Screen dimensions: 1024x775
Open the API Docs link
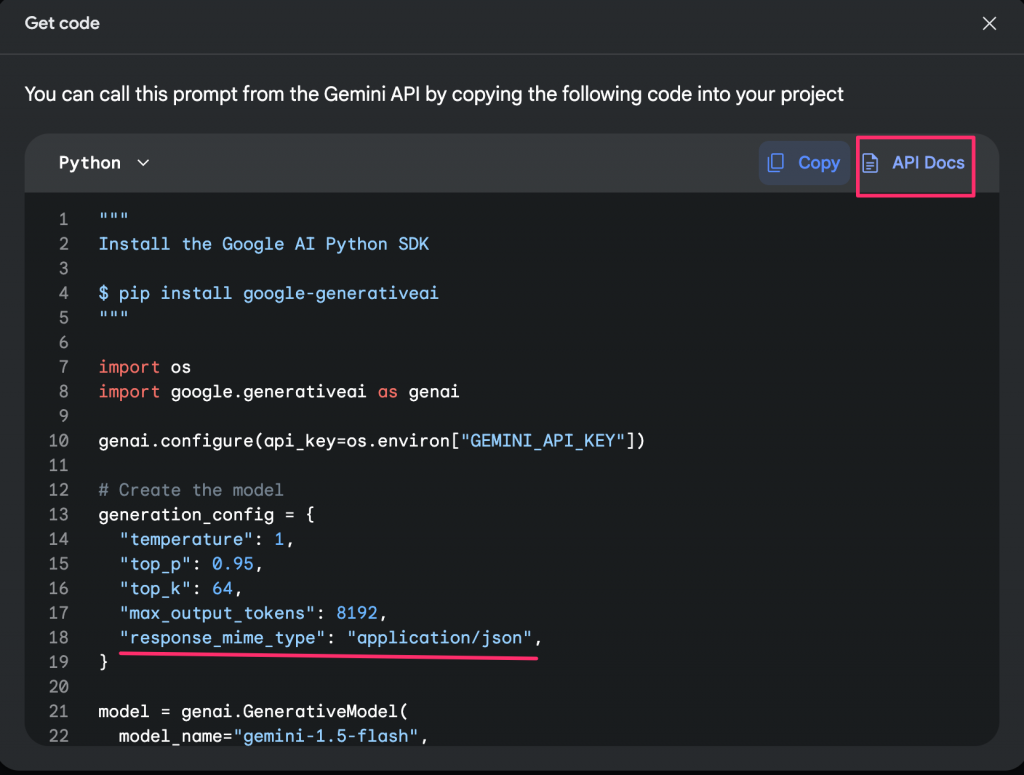914,163
